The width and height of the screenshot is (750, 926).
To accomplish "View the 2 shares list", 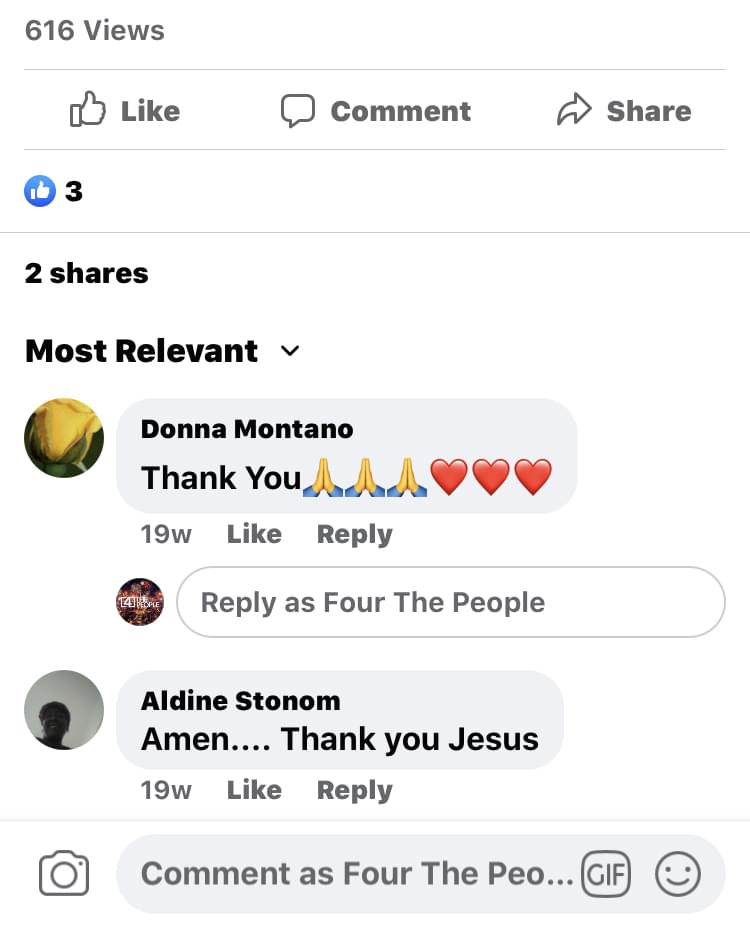I will point(87,273).
